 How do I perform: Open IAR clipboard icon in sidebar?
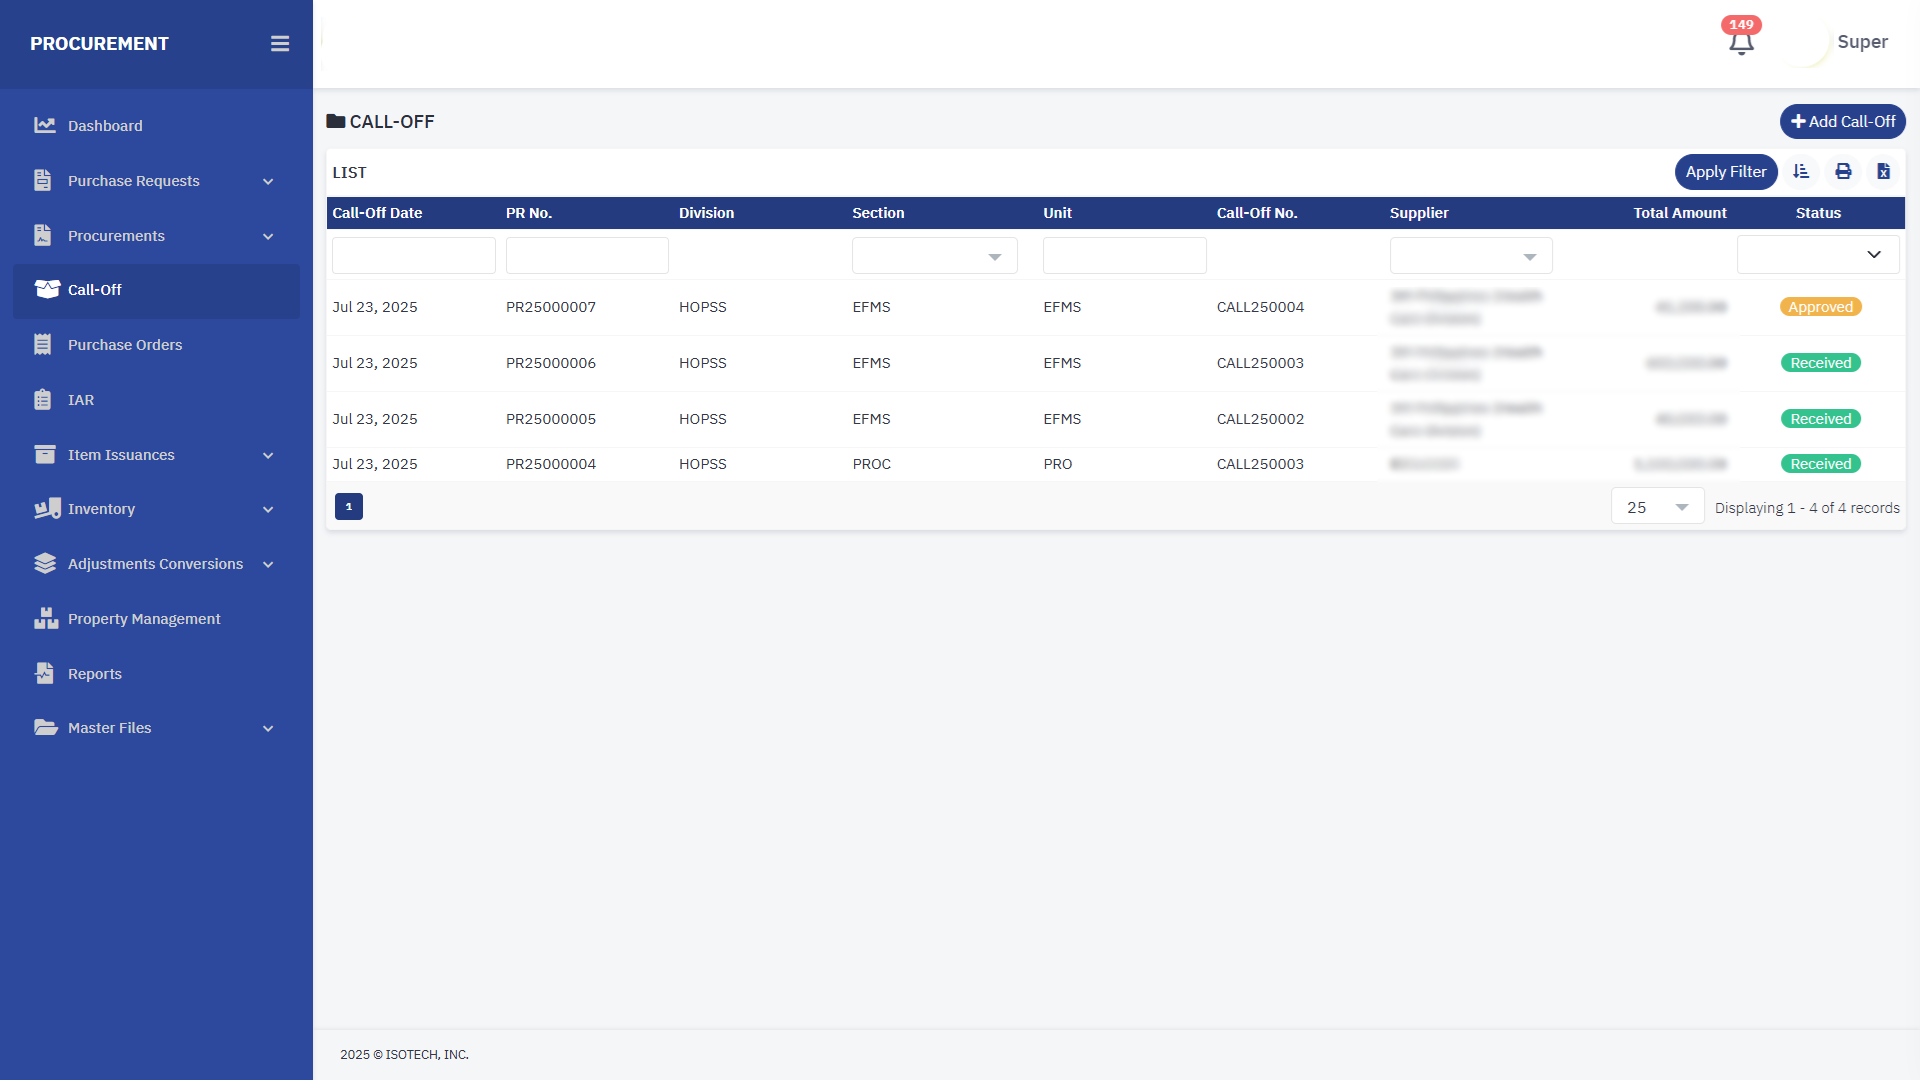point(43,400)
